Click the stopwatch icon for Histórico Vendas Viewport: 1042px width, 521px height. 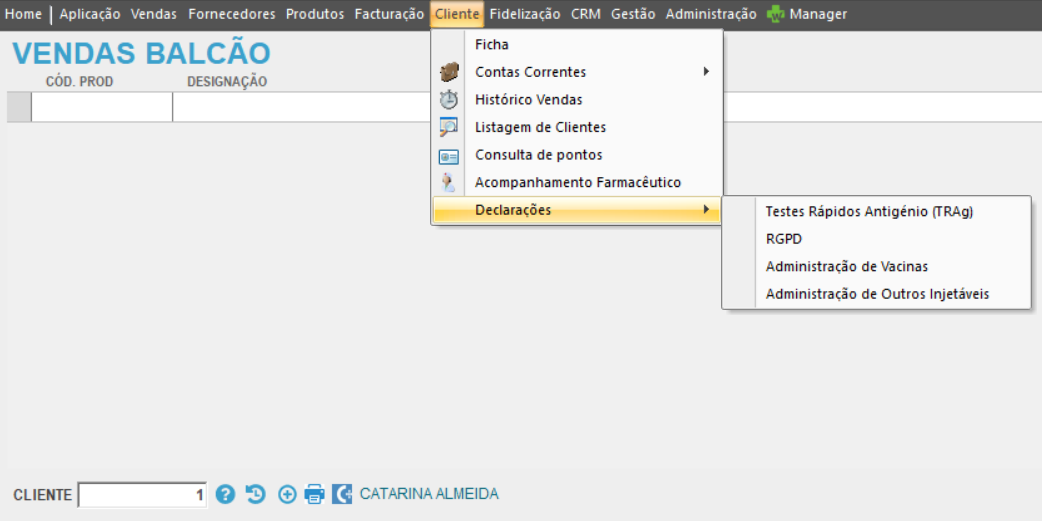449,100
